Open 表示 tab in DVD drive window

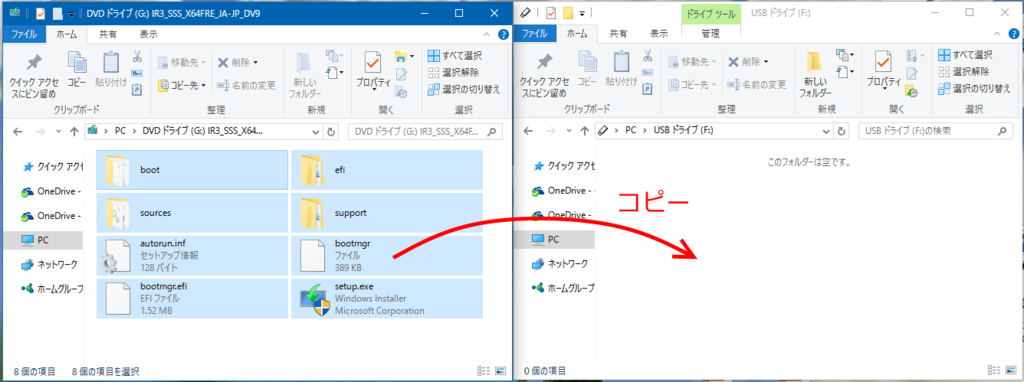148,34
